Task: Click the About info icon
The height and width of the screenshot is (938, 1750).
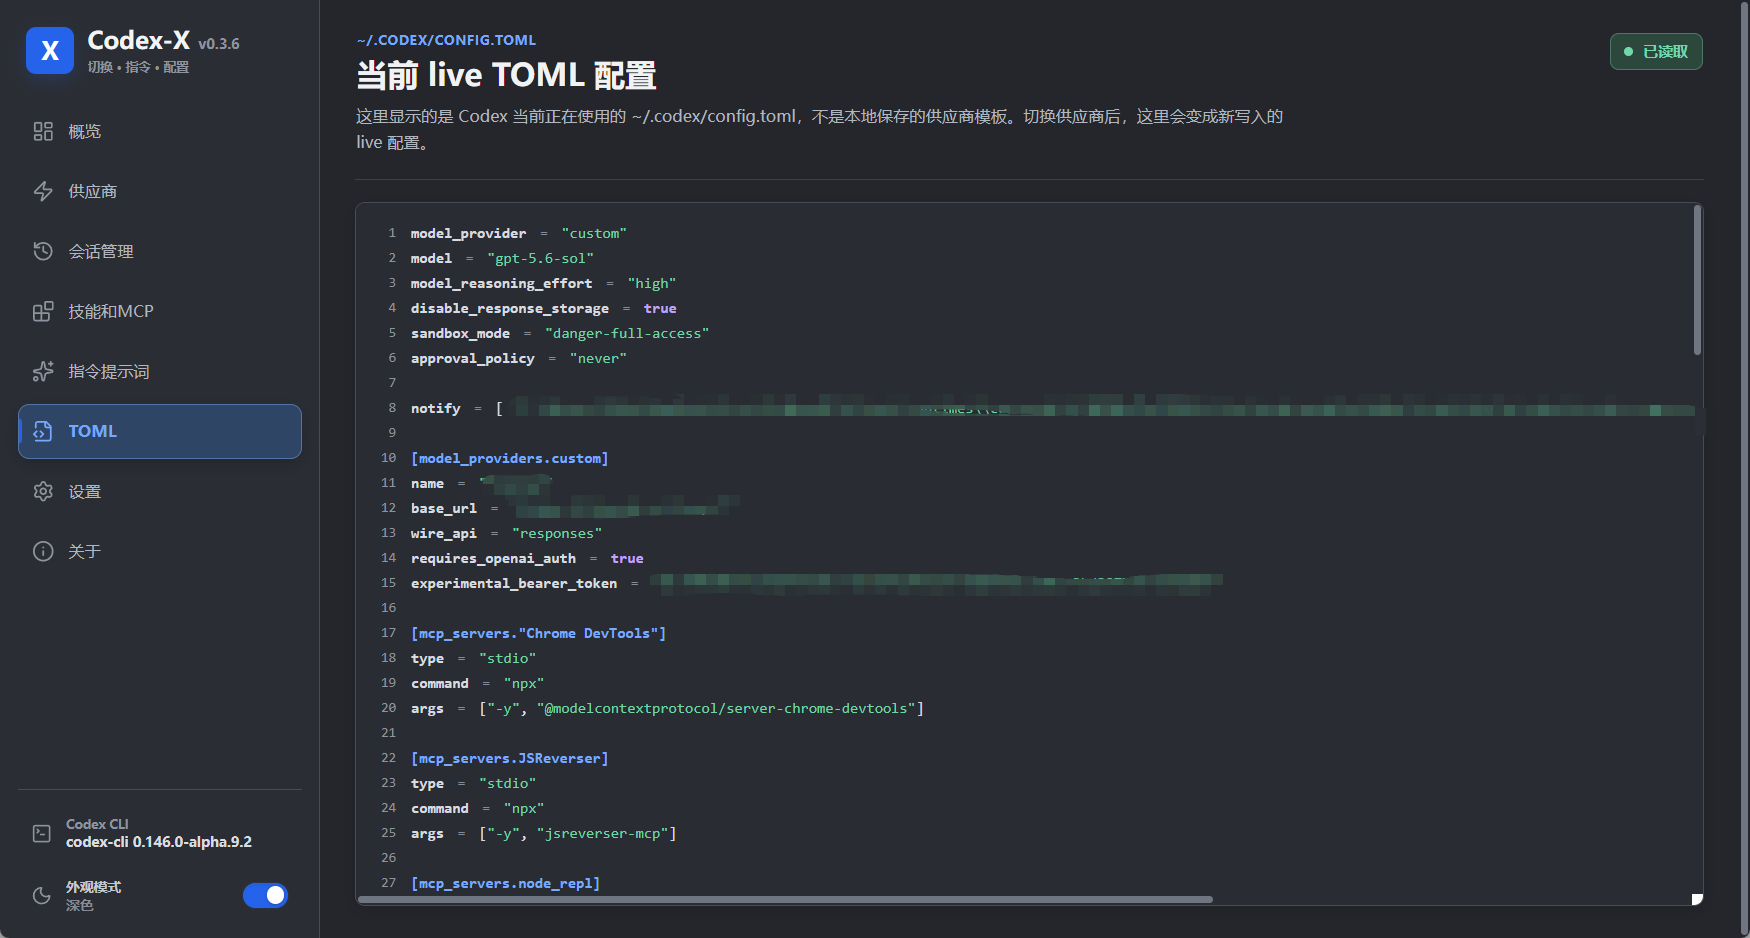Action: (43, 551)
